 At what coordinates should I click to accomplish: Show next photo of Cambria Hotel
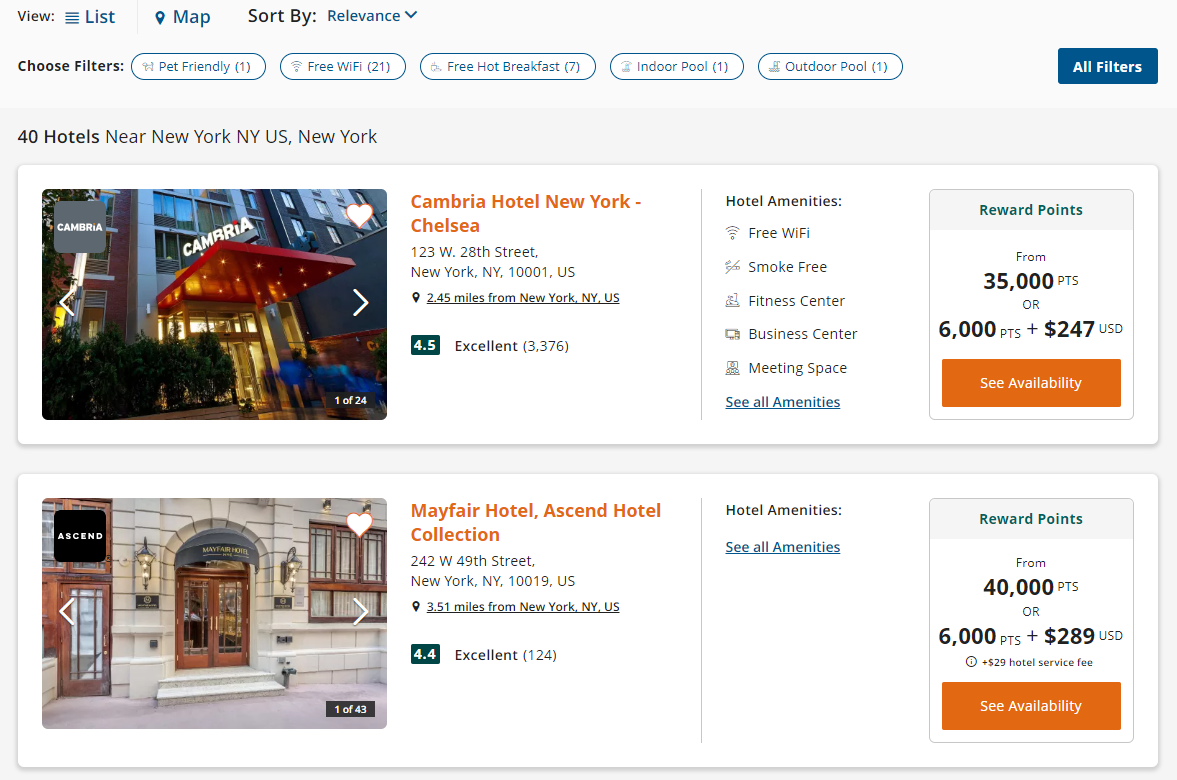click(360, 303)
